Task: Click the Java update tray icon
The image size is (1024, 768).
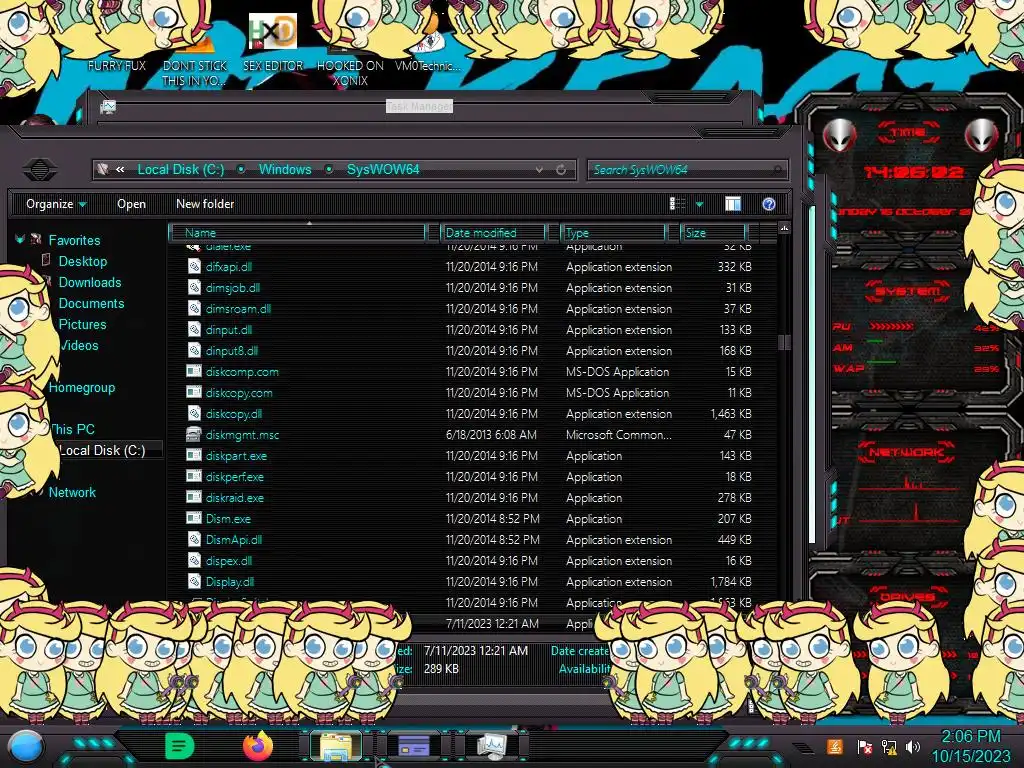Action: (x=835, y=746)
